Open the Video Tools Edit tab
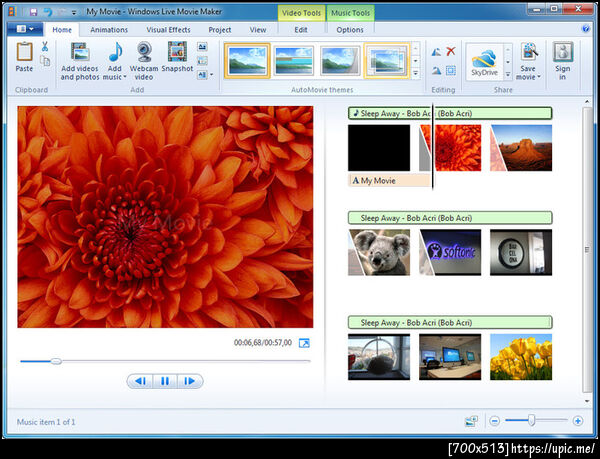The height and width of the screenshot is (459, 600). (x=301, y=29)
